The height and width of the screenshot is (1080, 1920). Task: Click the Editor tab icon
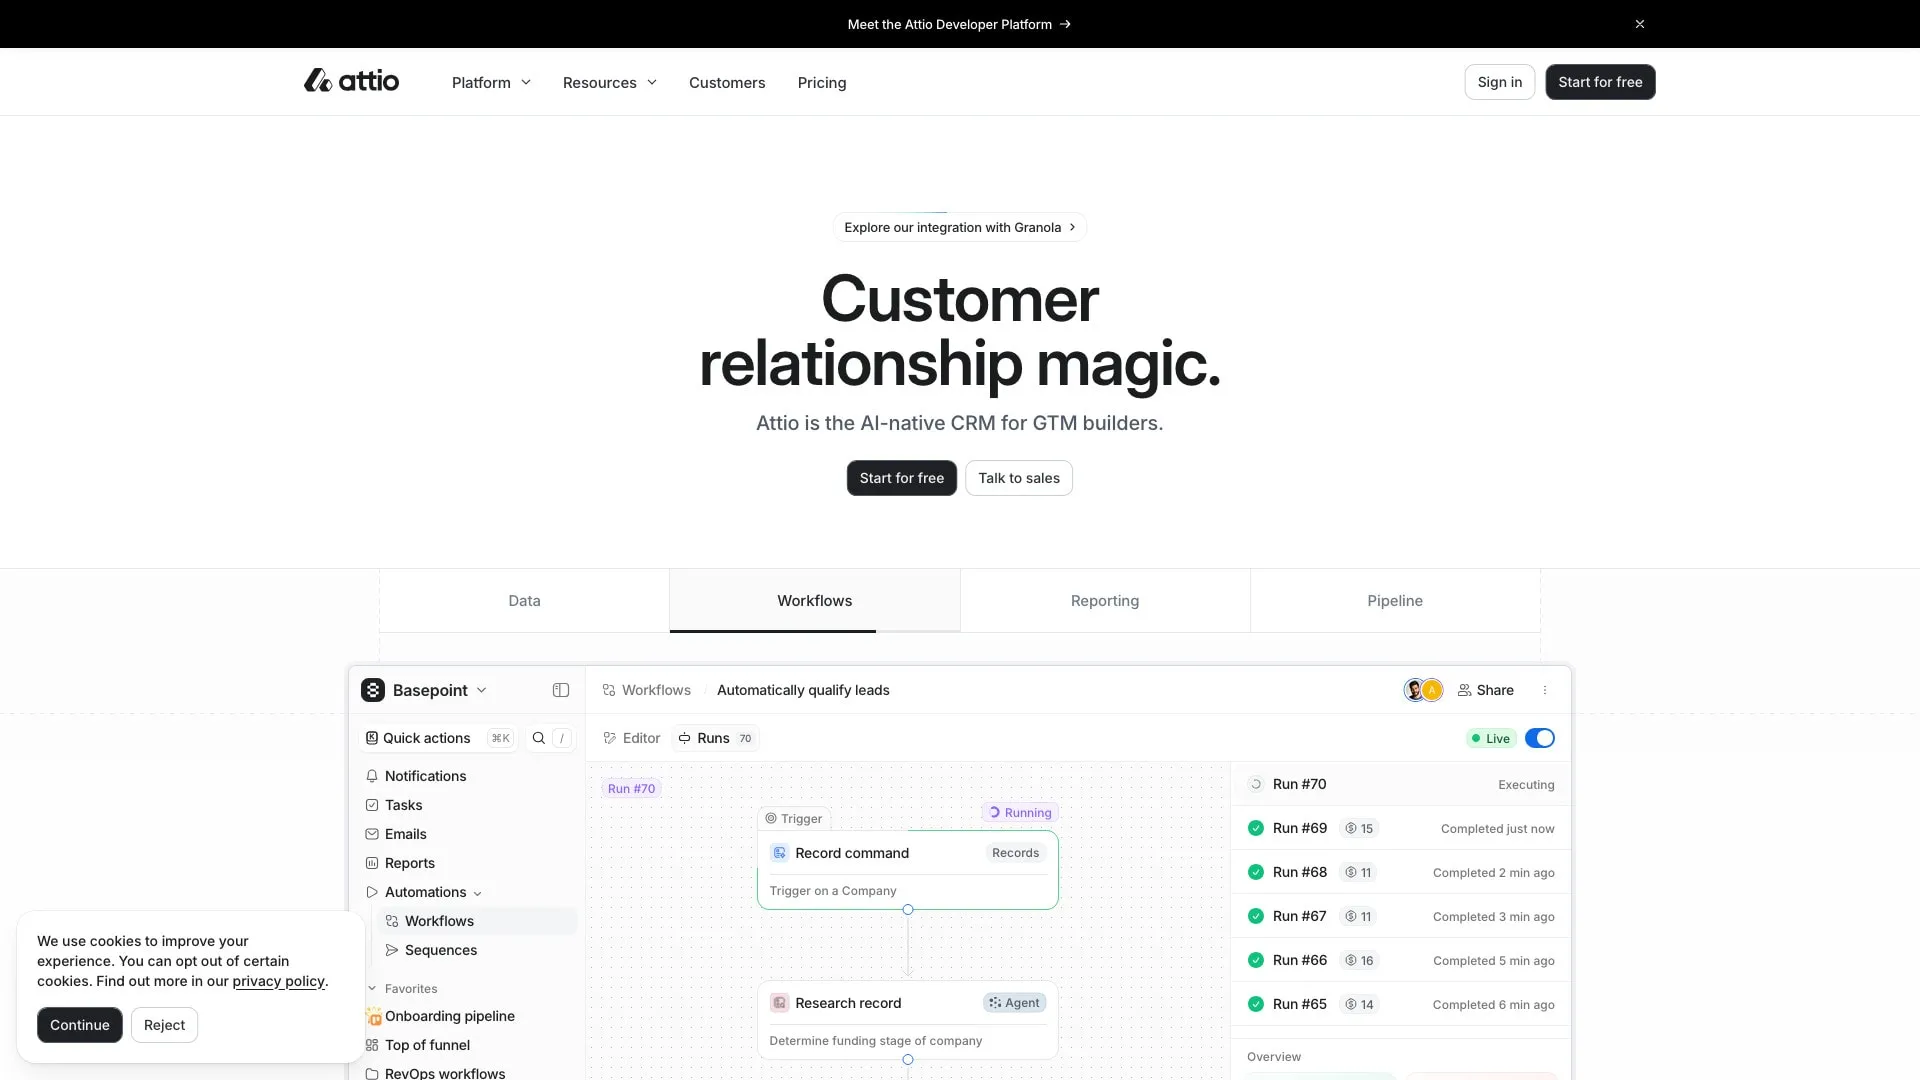click(x=610, y=738)
